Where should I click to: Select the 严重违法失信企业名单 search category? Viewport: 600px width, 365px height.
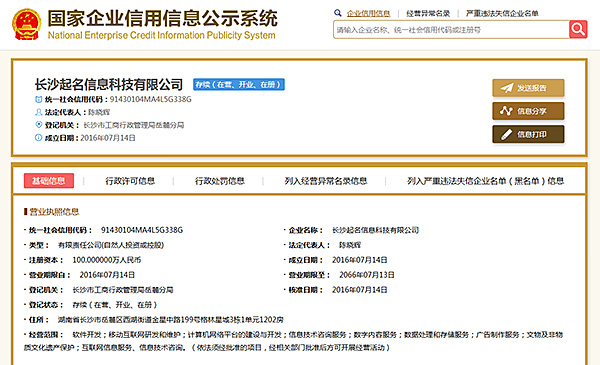[502, 13]
